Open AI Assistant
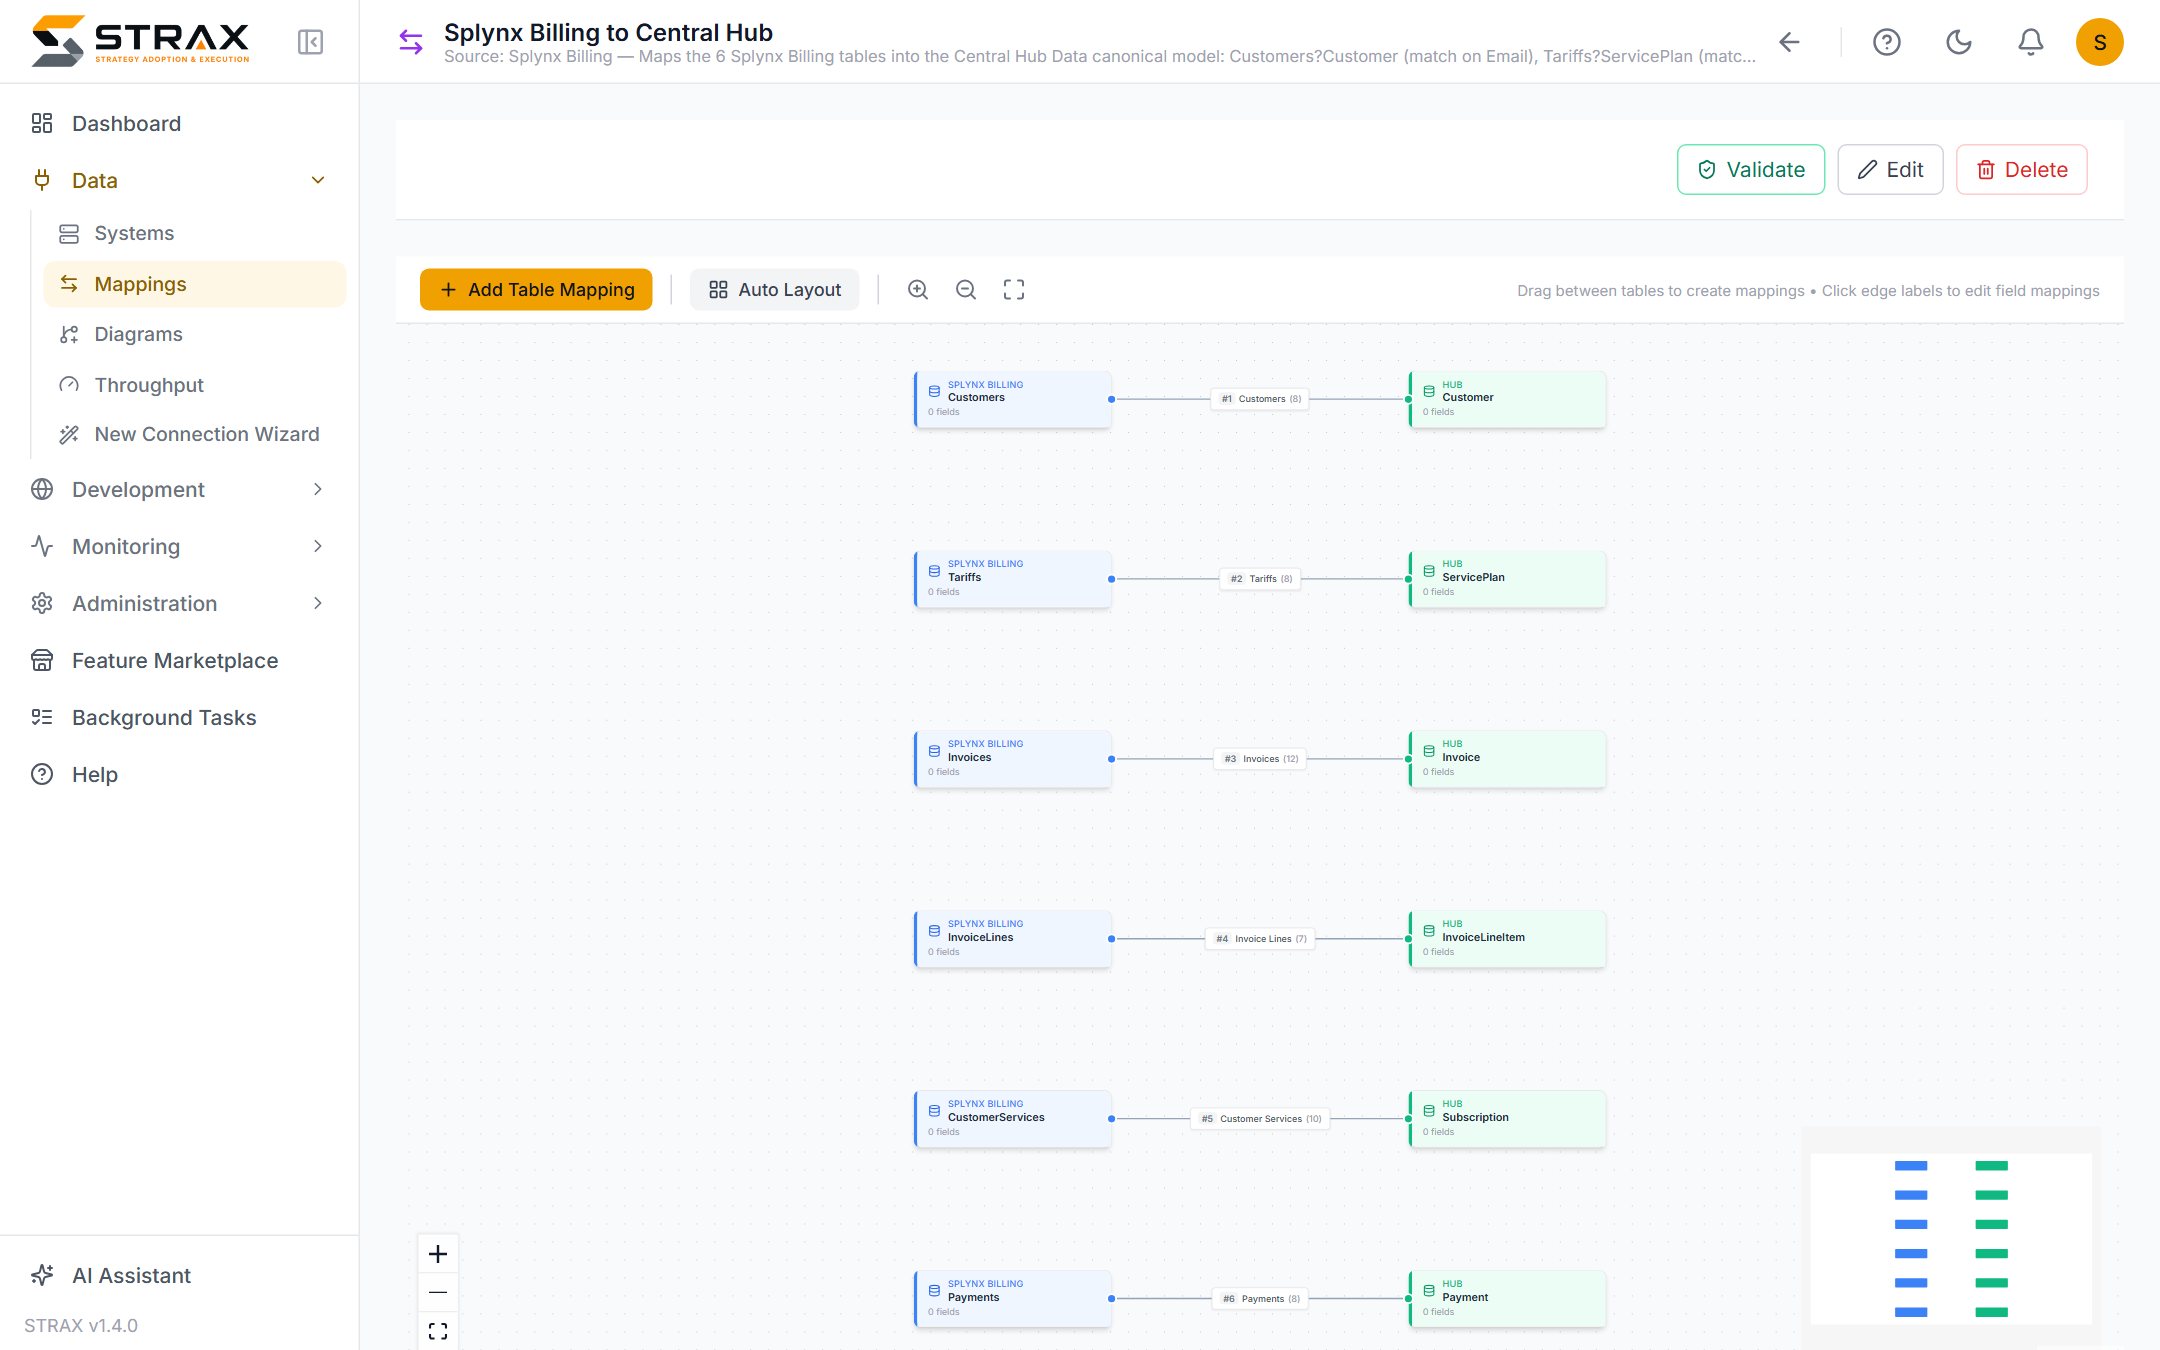 point(180,1275)
